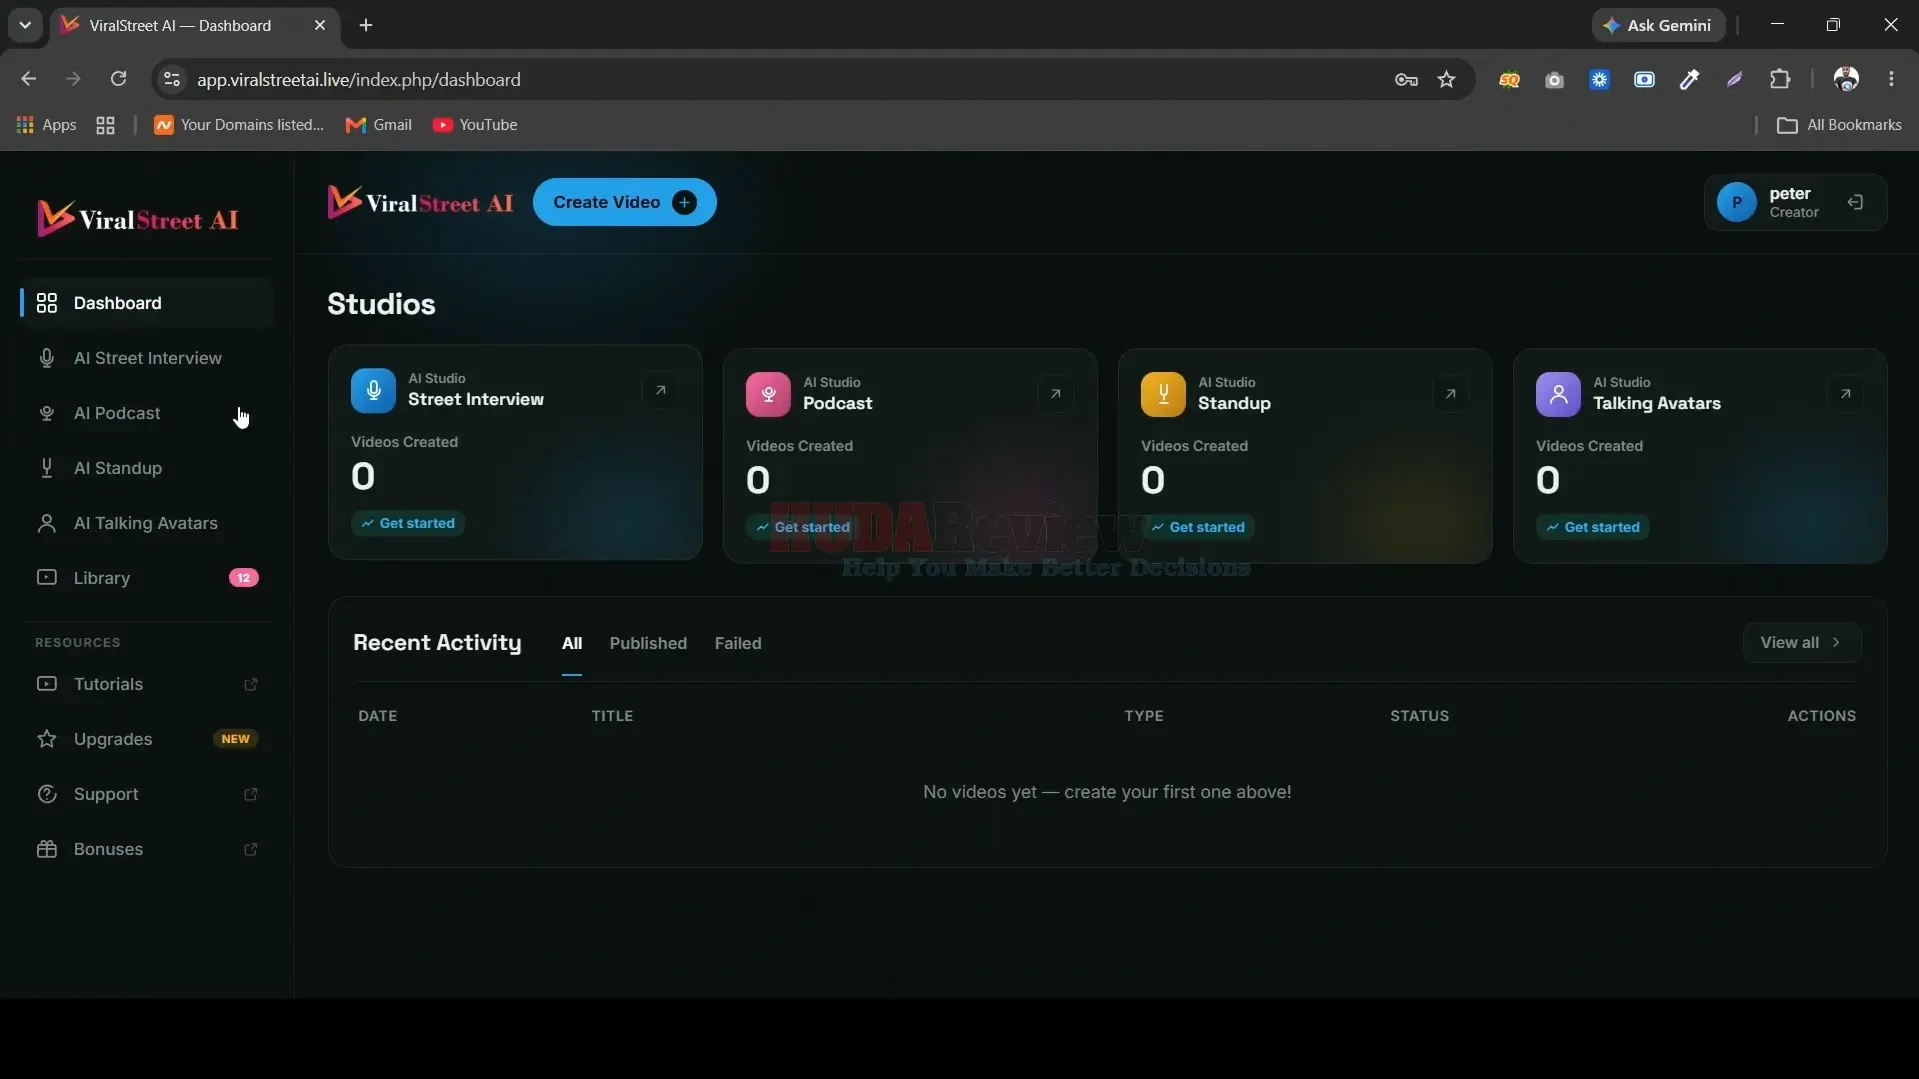The height and width of the screenshot is (1079, 1919).
Task: Select the All tab in Recent Activity
Action: (572, 643)
